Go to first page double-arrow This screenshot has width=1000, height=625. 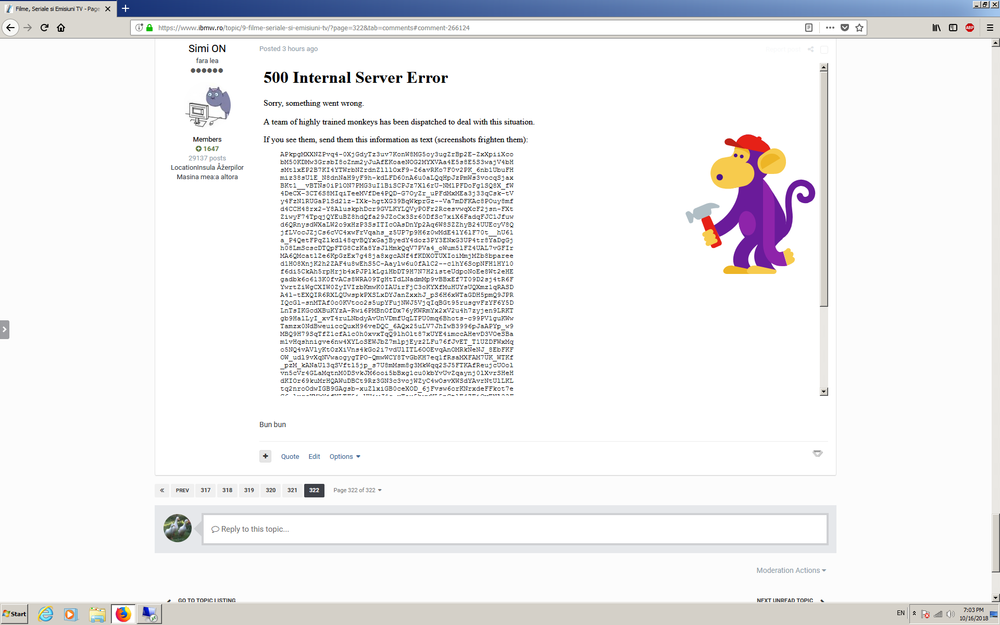(x=162, y=490)
